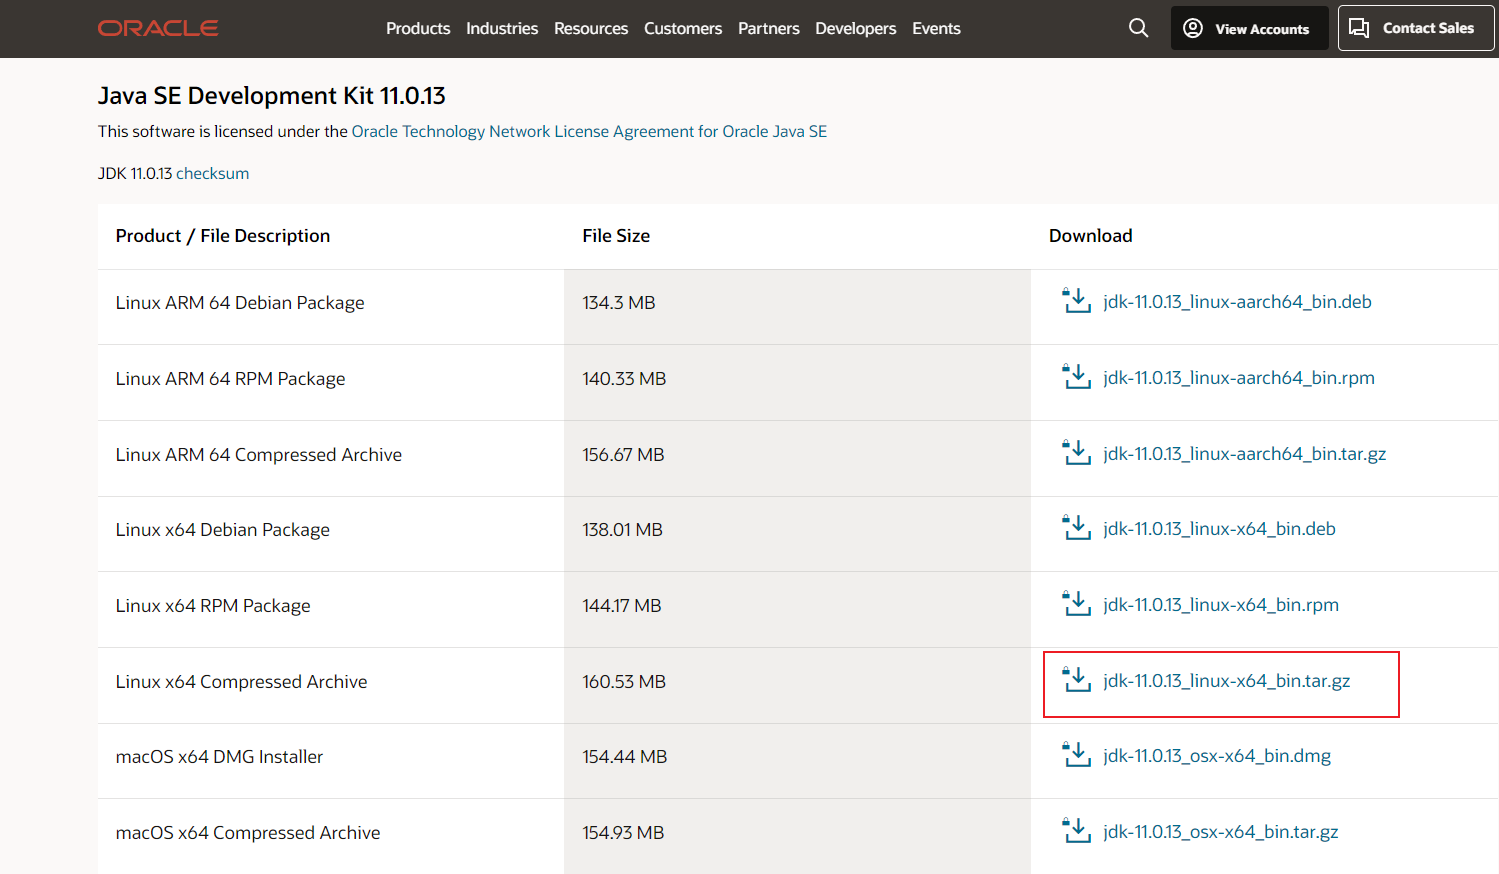The image size is (1499, 874).
Task: Click download icon for linux-aarch64_bin.tar.gz
Action: [1077, 453]
